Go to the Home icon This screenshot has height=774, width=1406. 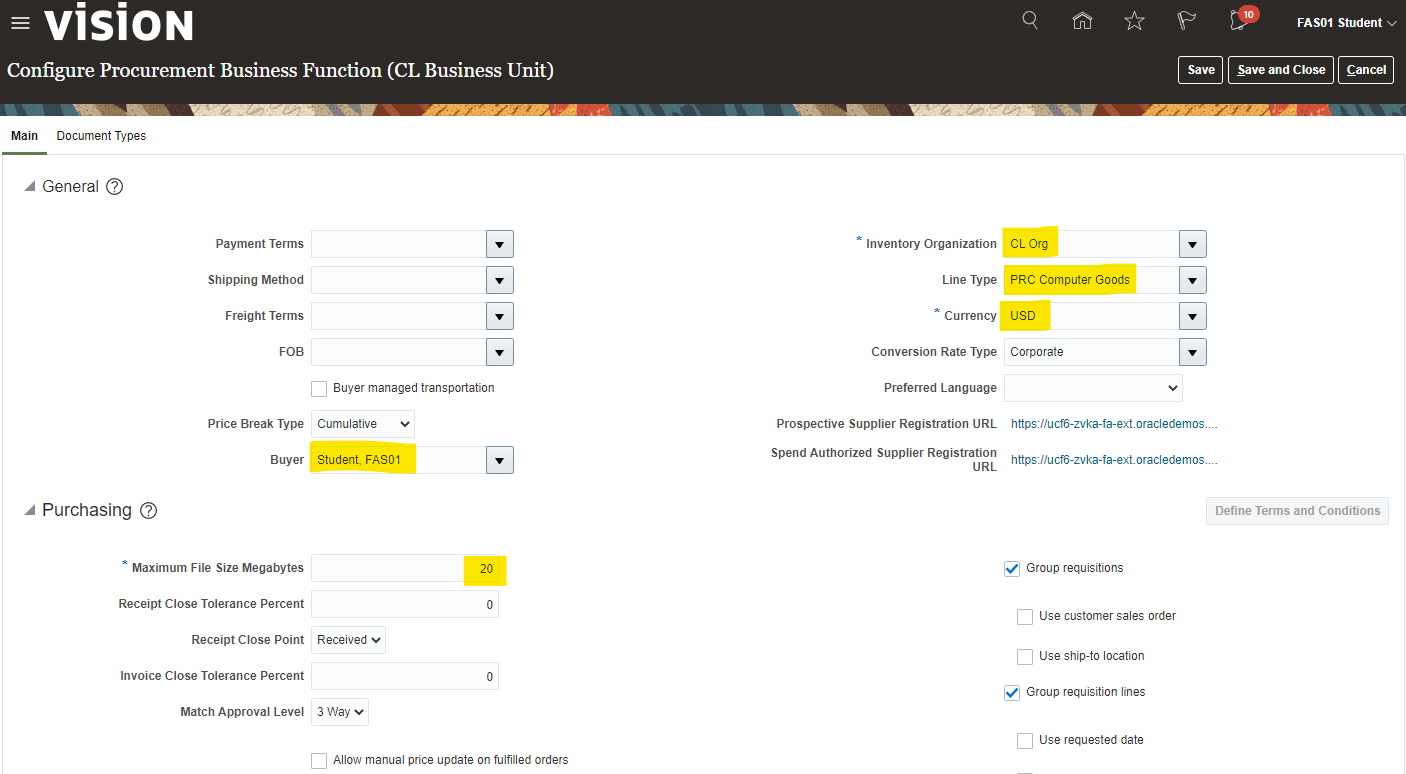[x=1082, y=21]
